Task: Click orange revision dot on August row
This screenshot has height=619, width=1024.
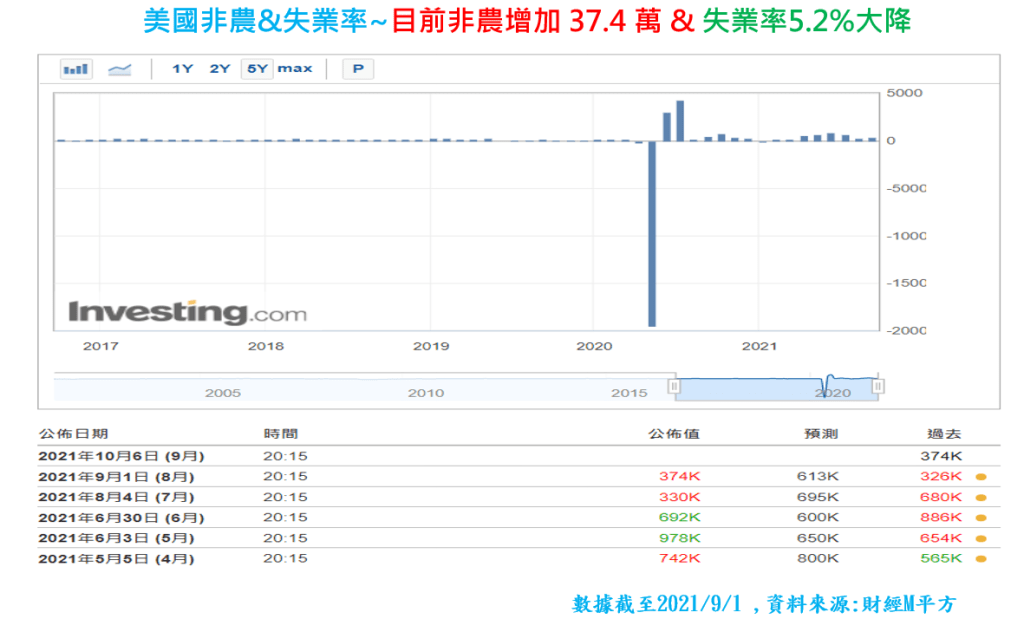Action: click(x=981, y=476)
